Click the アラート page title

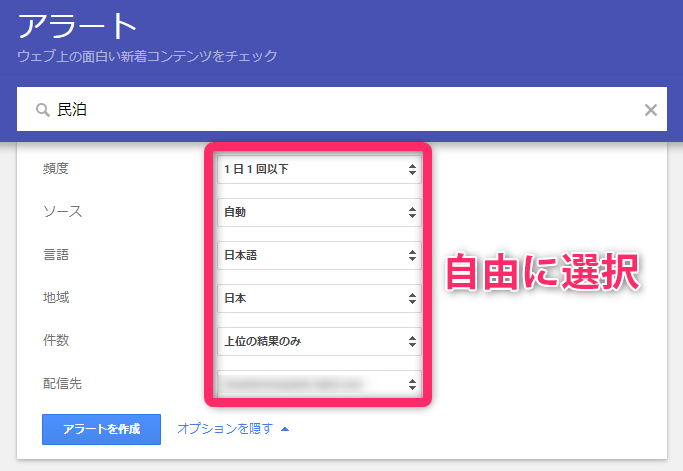(x=77, y=27)
